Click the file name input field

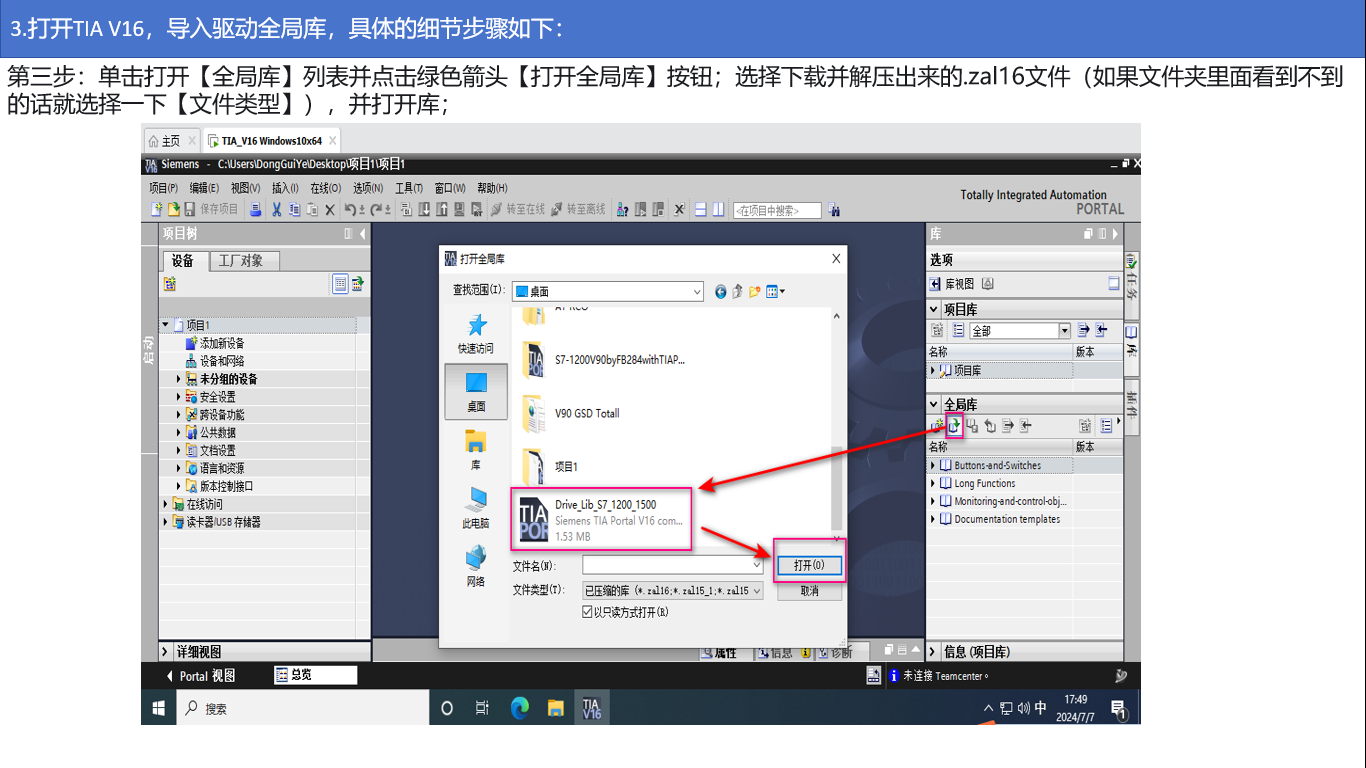point(673,566)
